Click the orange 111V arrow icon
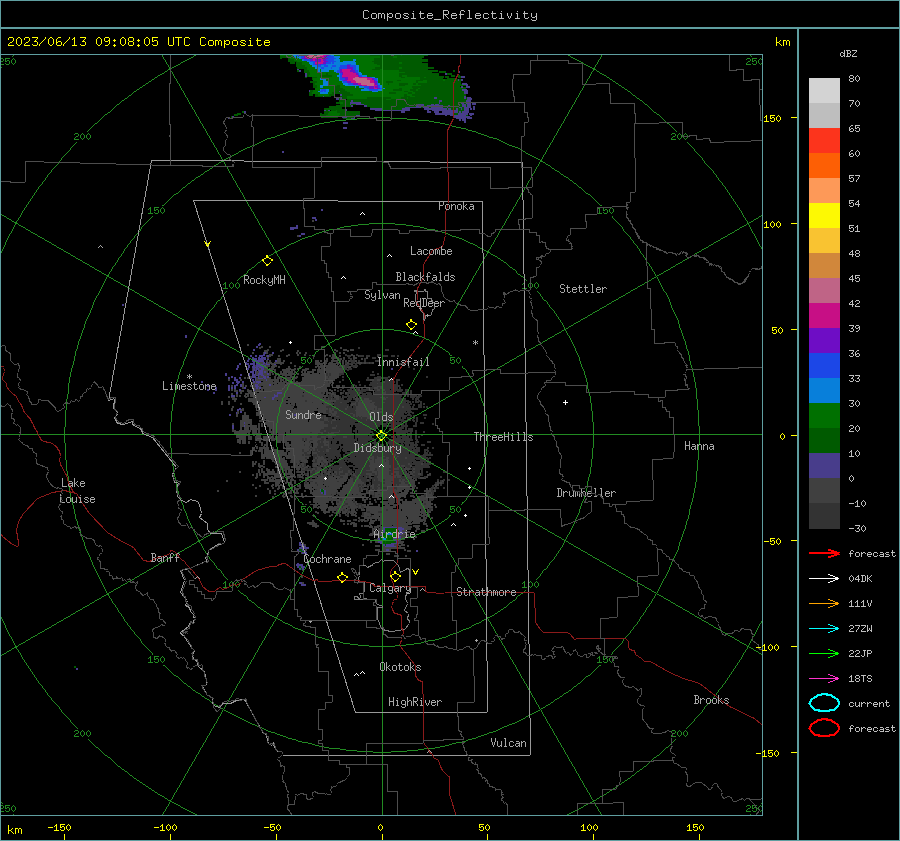Viewport: 900px width, 841px height. 824,603
